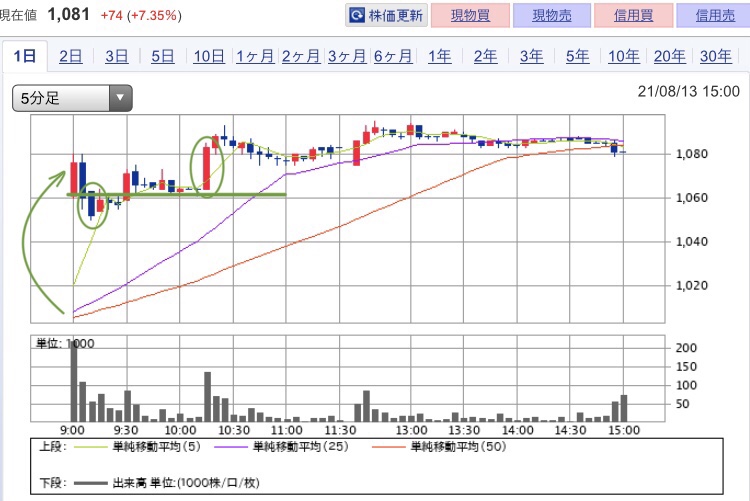Viewport: 750px width, 501px height.
Task: Switch to the 2年 chart tab
Action: point(485,56)
